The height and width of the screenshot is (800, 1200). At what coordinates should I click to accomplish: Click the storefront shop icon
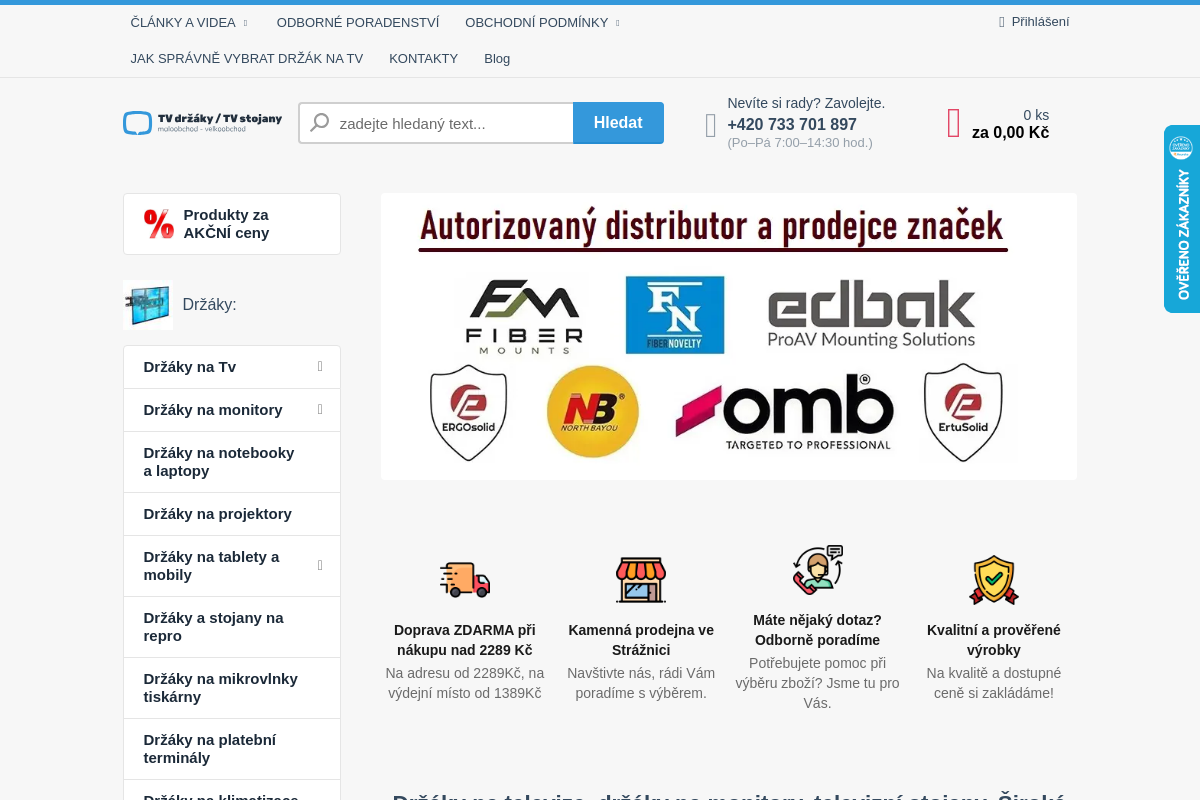click(641, 579)
